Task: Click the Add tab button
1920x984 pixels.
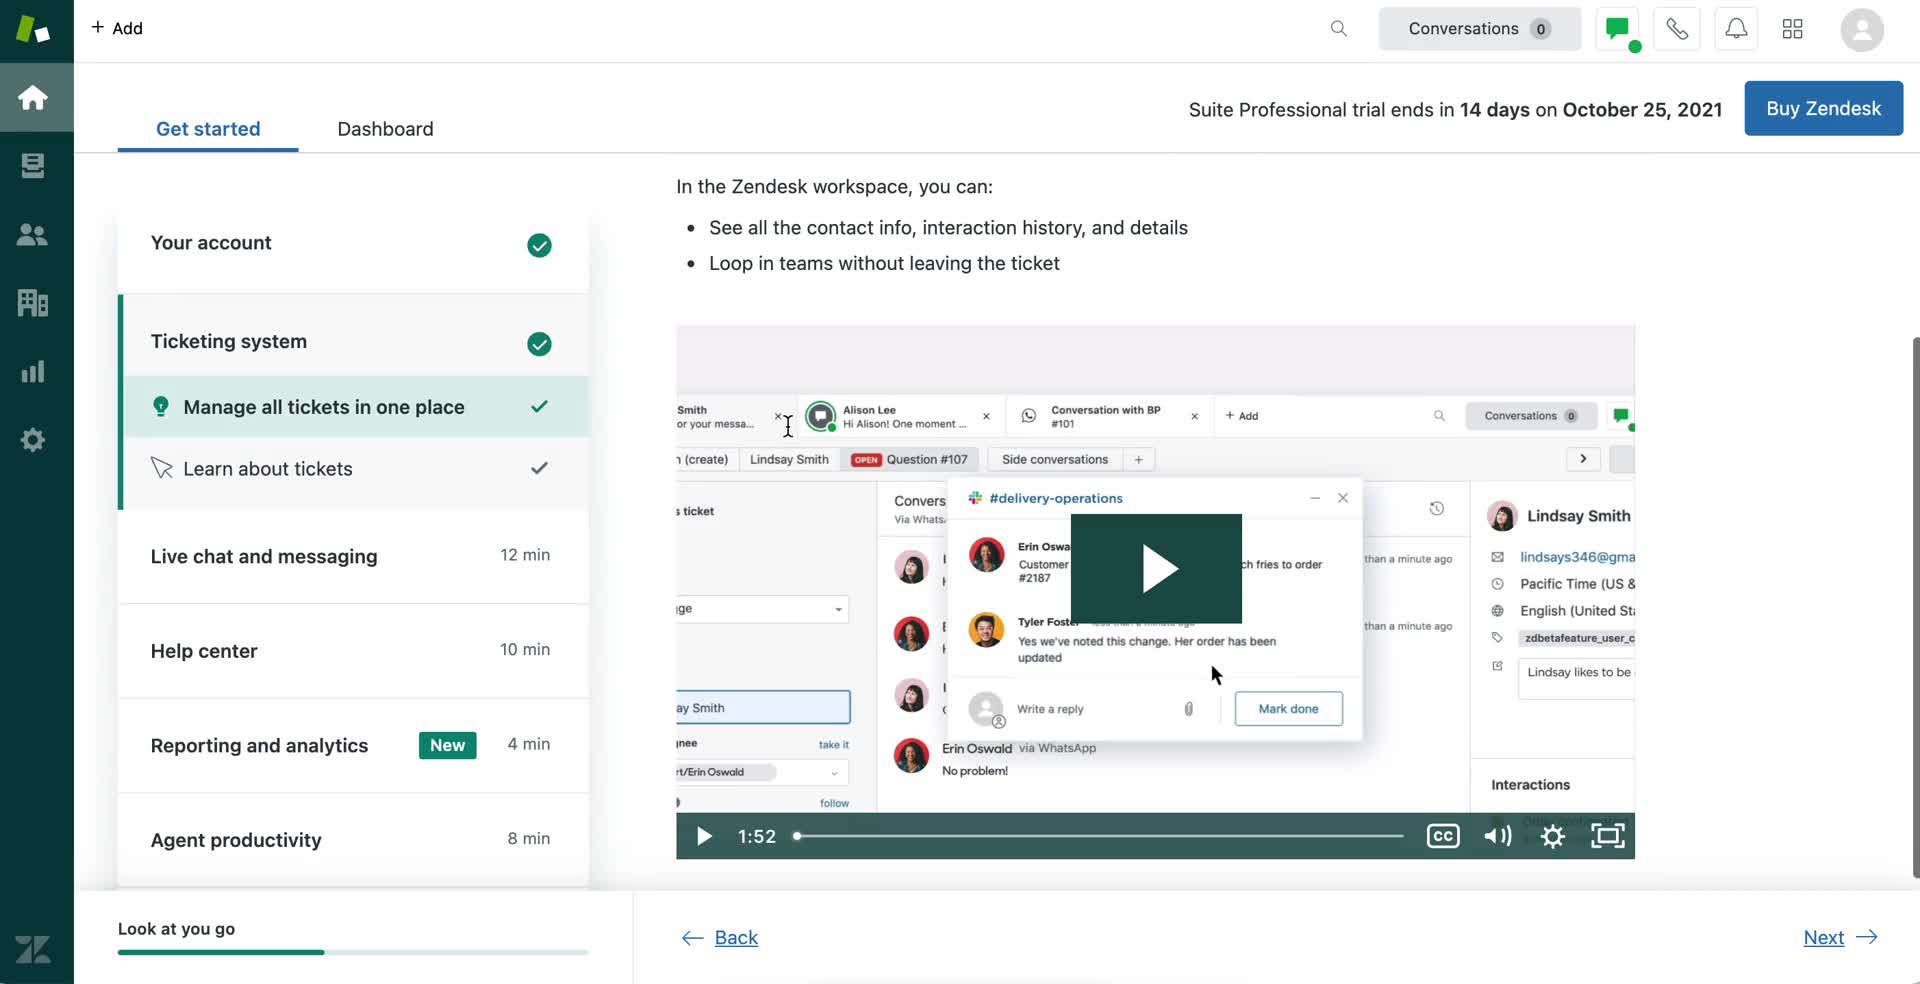Action: 117,28
